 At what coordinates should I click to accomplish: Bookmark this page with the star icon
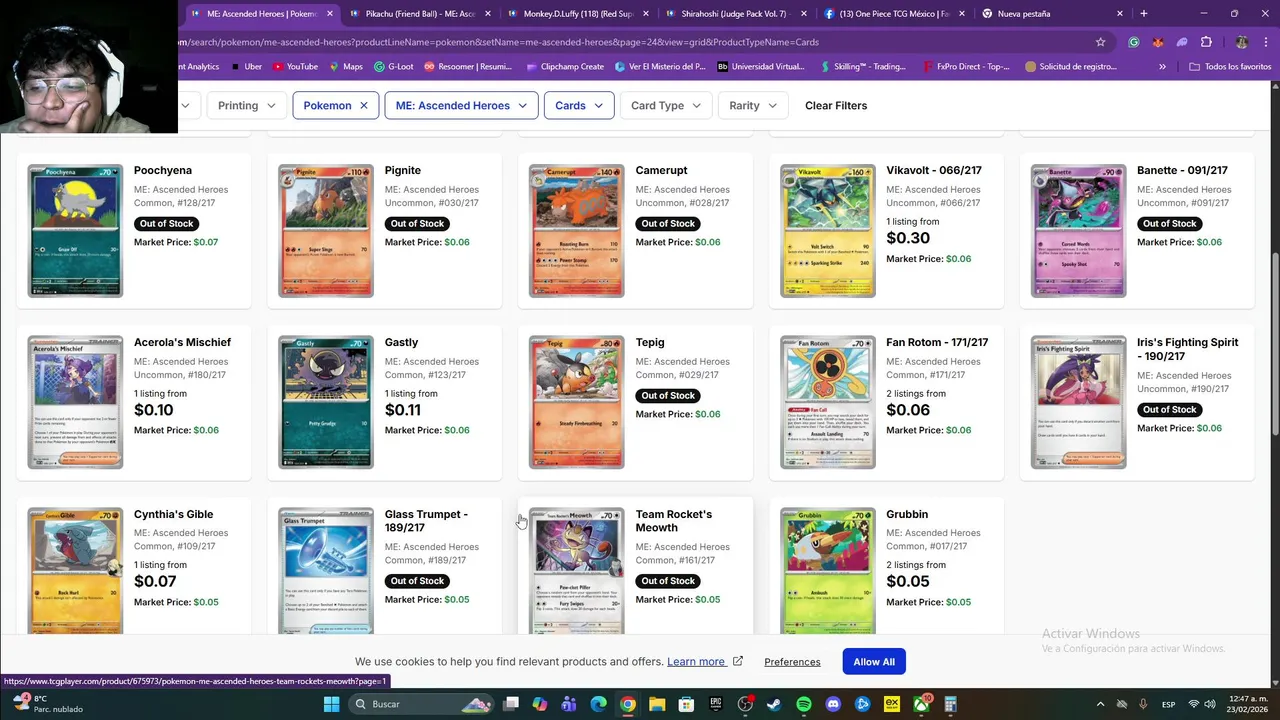[x=1101, y=42]
